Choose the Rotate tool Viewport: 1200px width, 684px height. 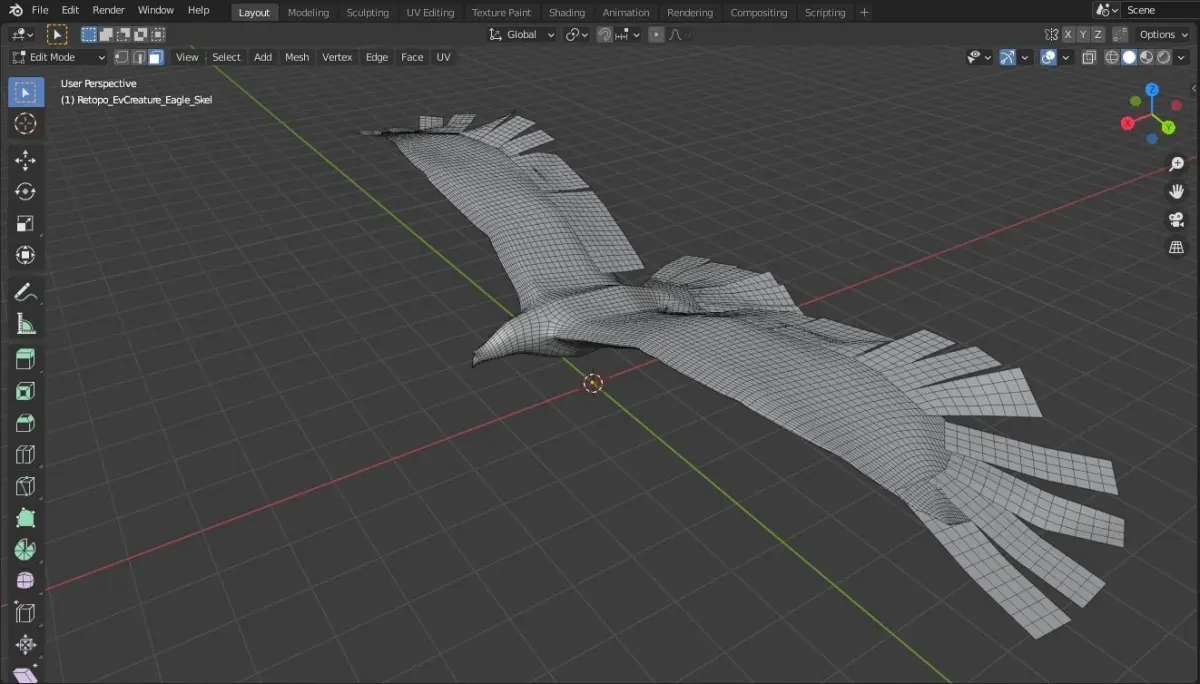(x=26, y=191)
